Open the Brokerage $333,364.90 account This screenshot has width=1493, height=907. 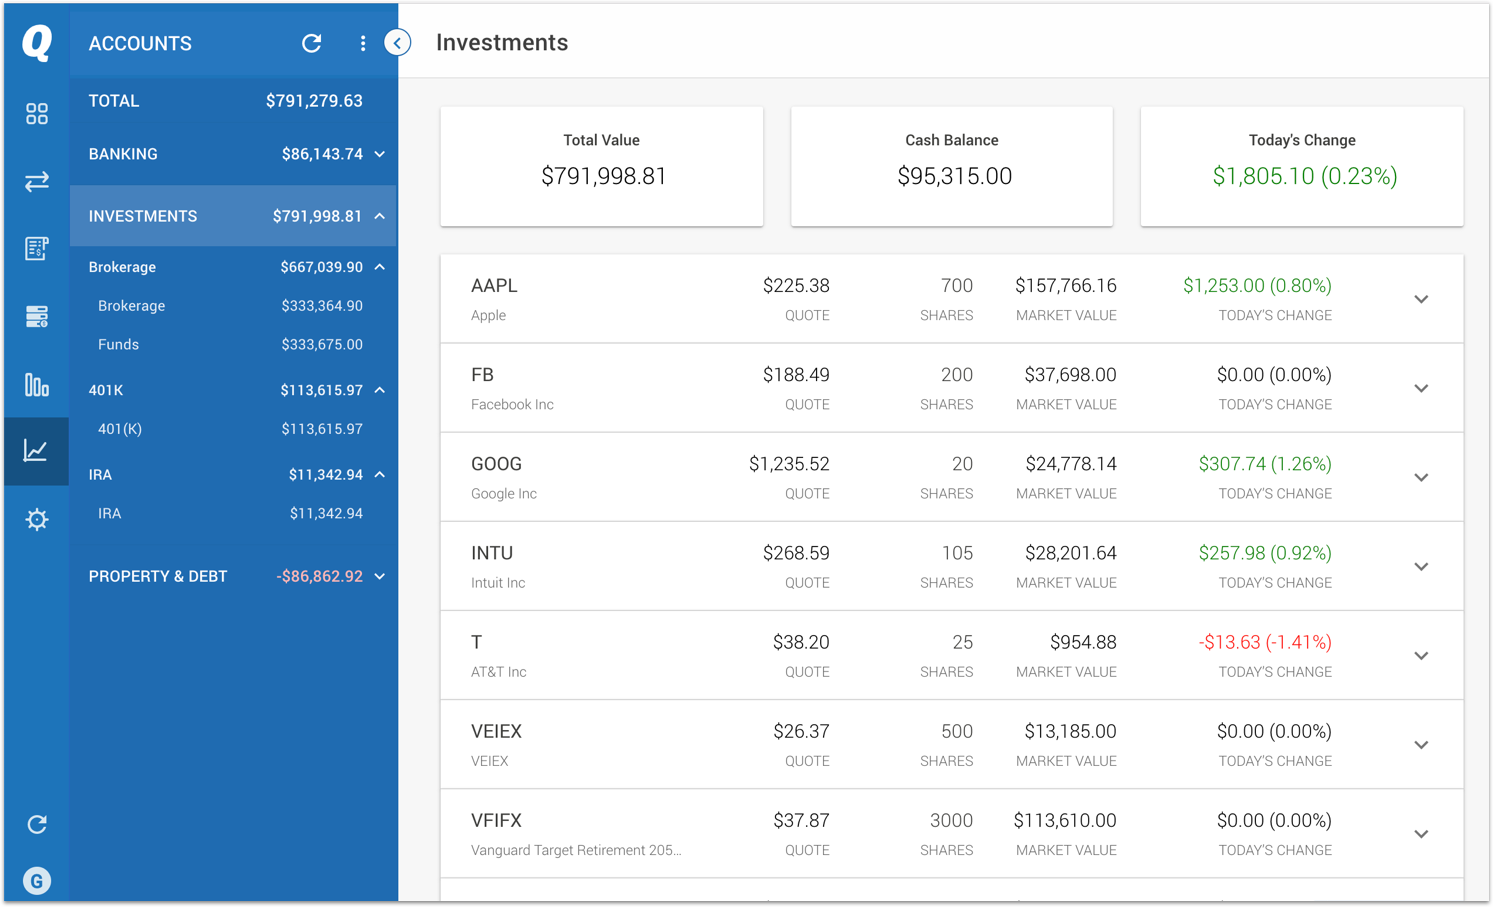coord(233,306)
